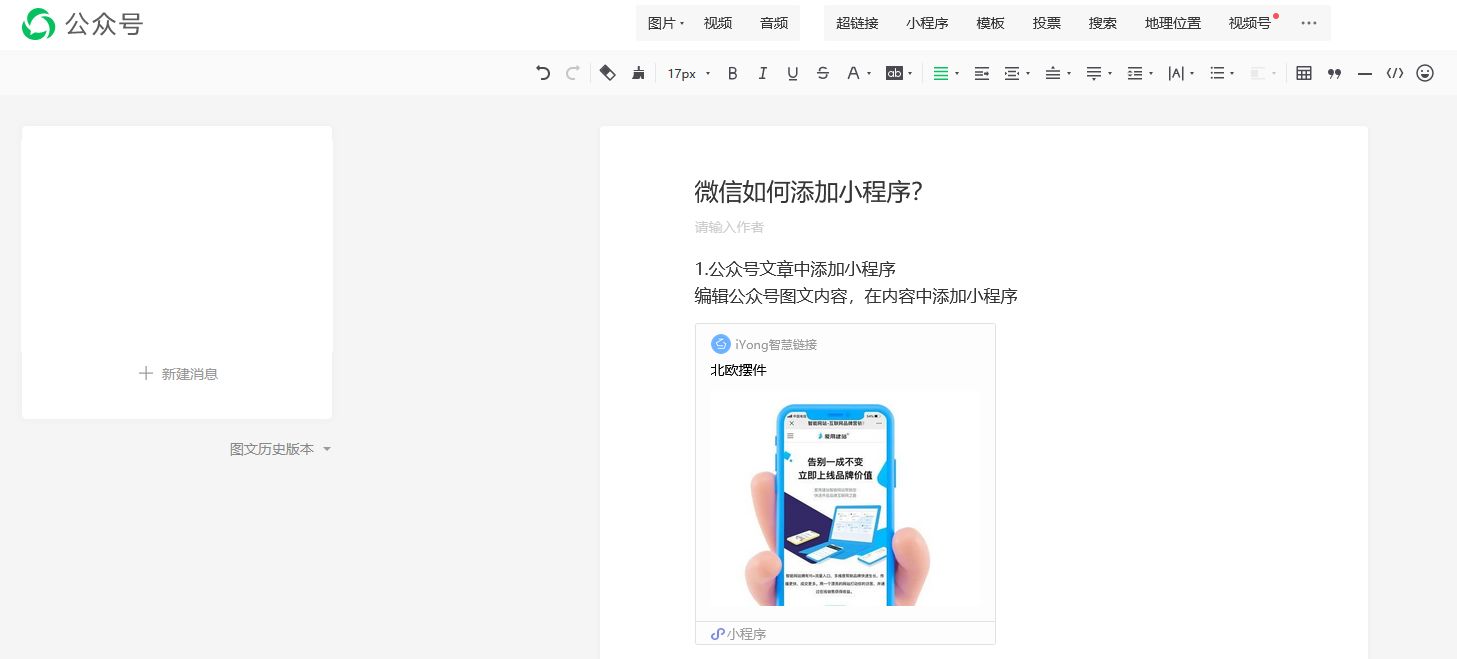Toggle underline formatting
The image size is (1457, 659).
pos(792,72)
